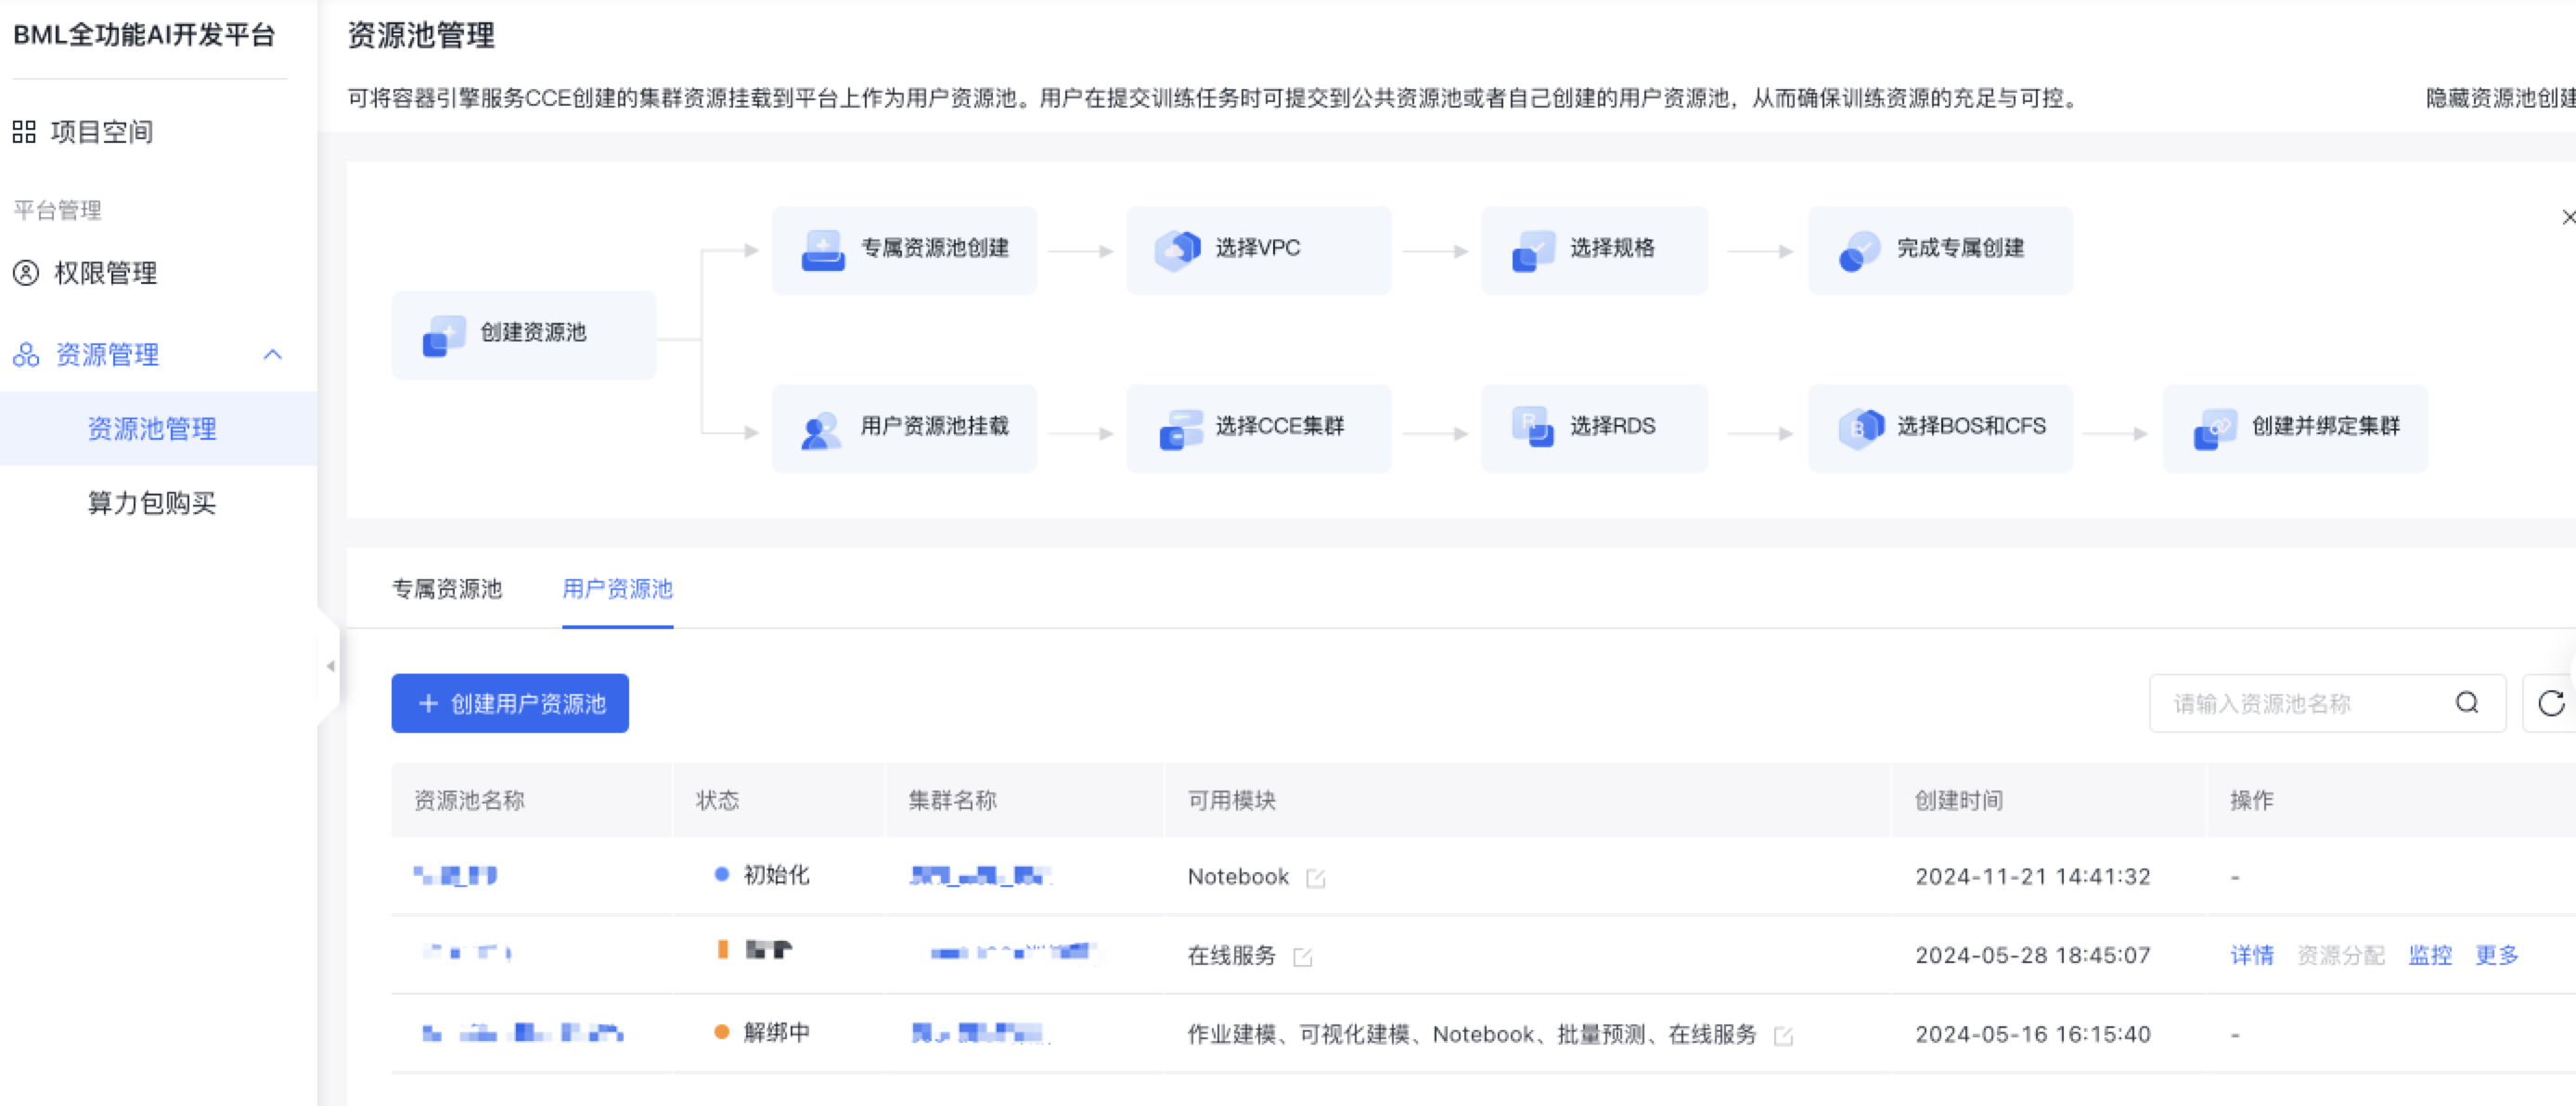Click the 选择RDS step icon

[1533, 427]
